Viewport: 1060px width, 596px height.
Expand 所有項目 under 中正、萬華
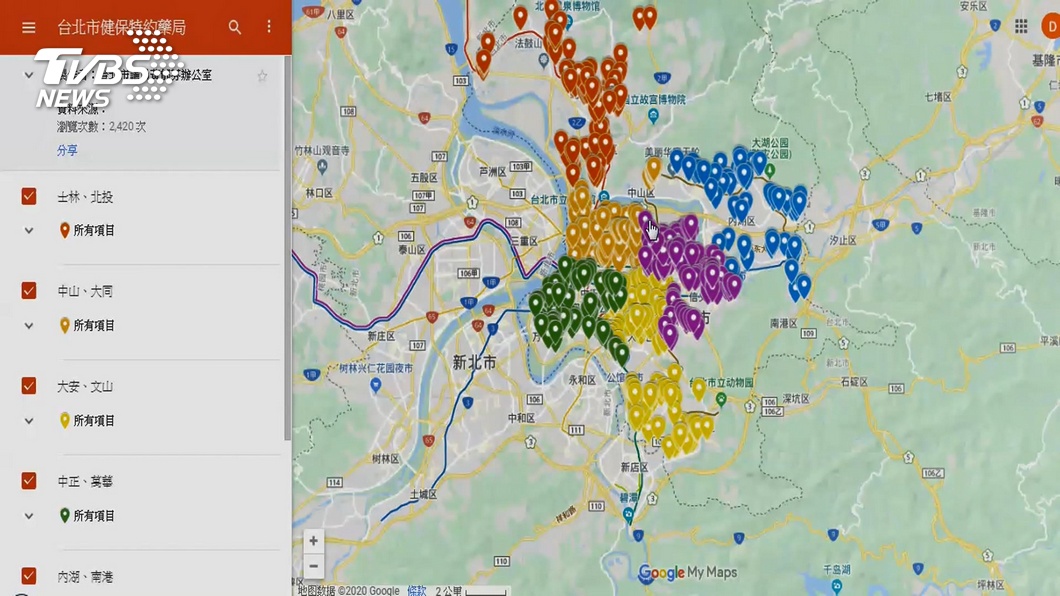(x=28, y=516)
